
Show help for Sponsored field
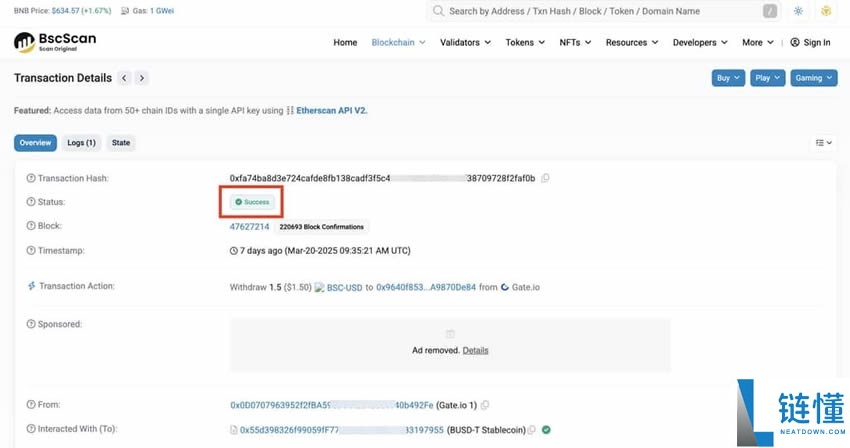[x=31, y=324]
